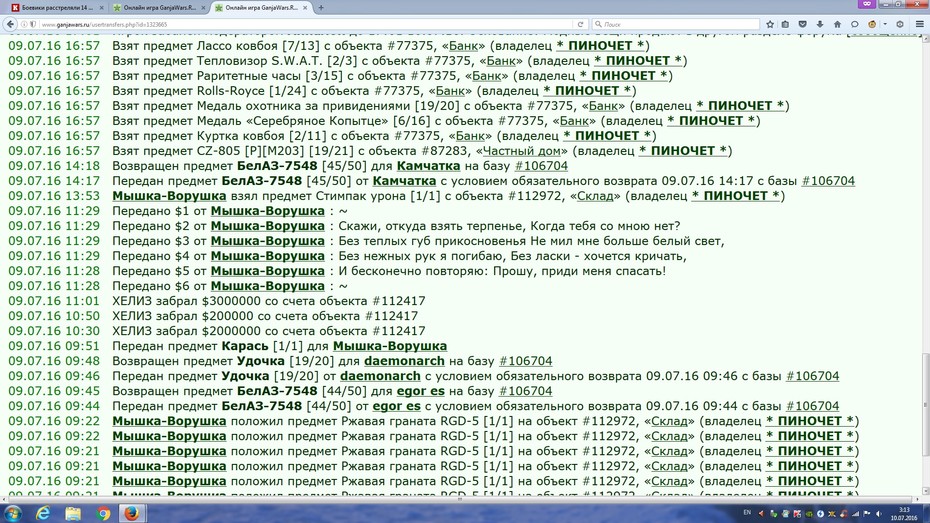Open 'Банк' link in Серебряное Копытце row

574,121
